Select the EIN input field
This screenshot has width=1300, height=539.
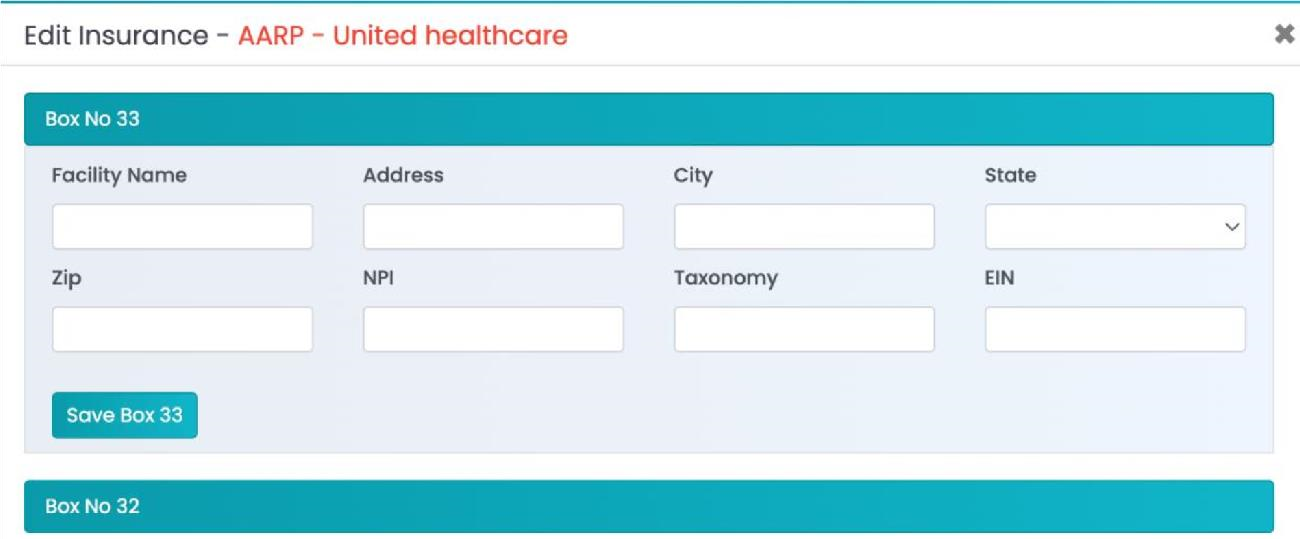tap(1115, 330)
